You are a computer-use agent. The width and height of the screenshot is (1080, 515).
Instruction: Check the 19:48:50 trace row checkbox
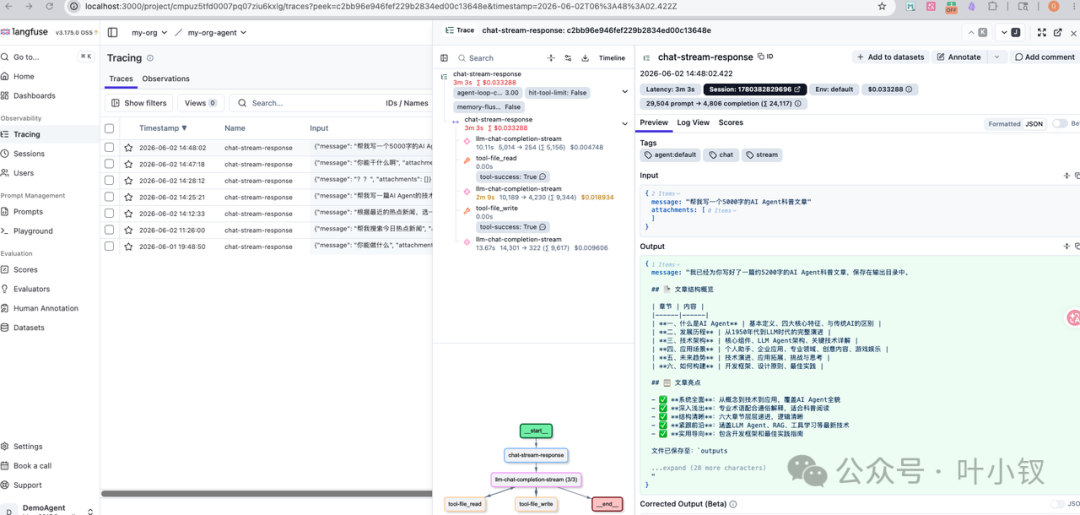point(110,246)
